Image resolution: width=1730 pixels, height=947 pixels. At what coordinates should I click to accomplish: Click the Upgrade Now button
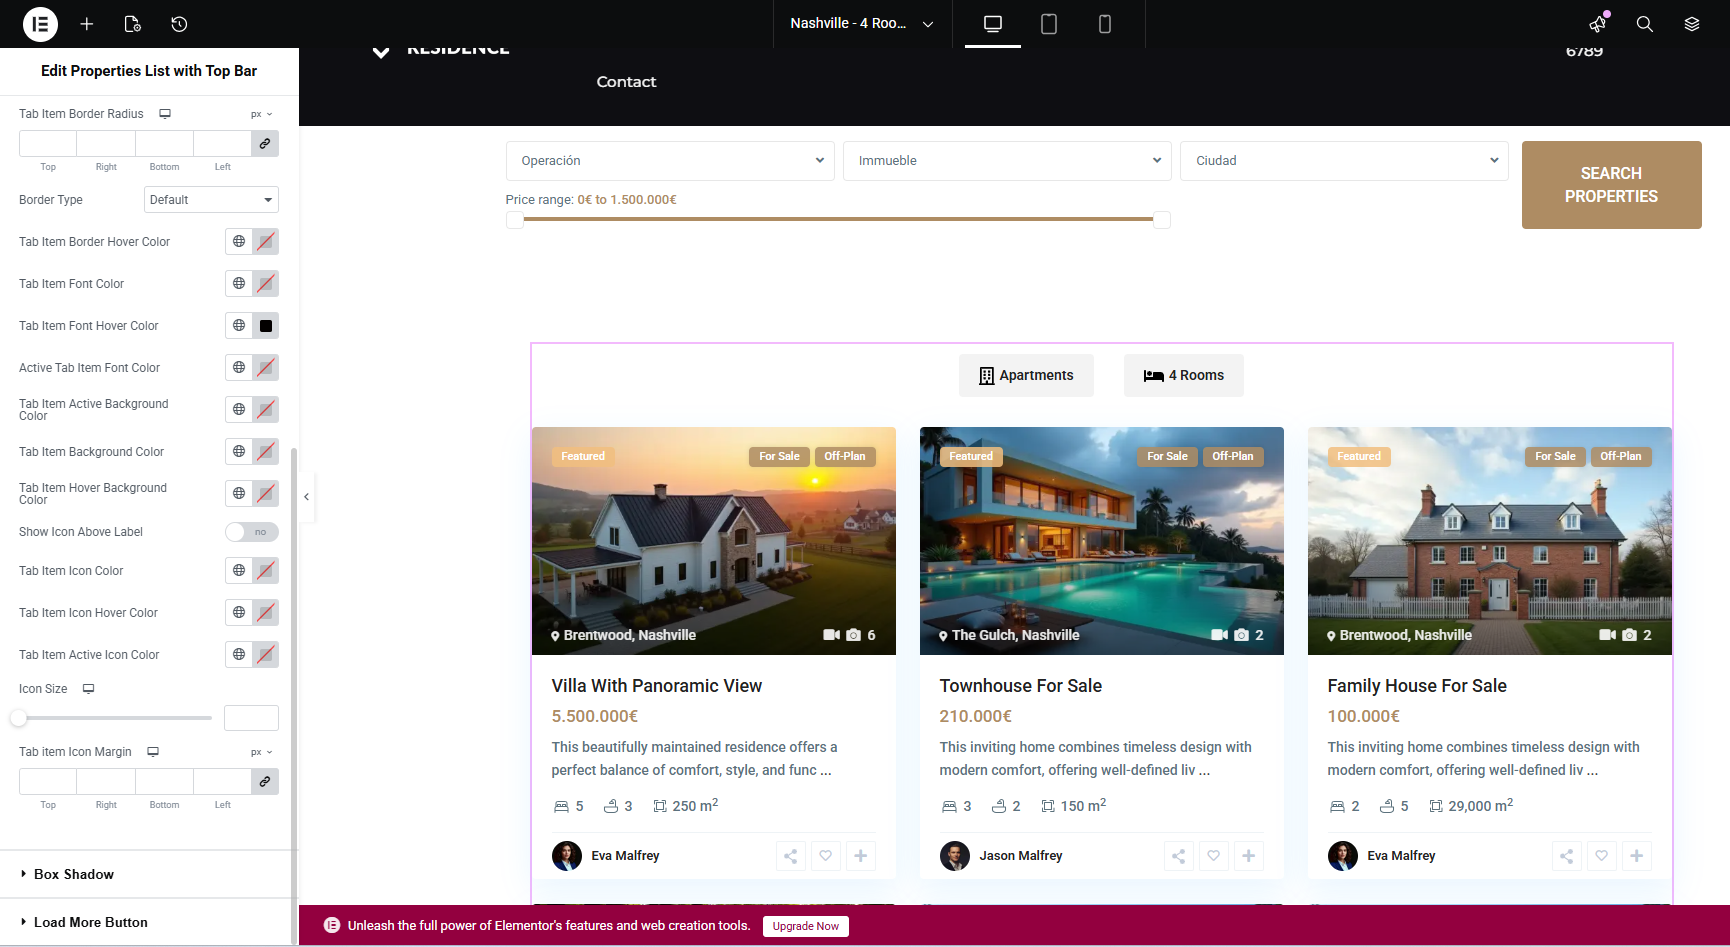pyautogui.click(x=805, y=926)
